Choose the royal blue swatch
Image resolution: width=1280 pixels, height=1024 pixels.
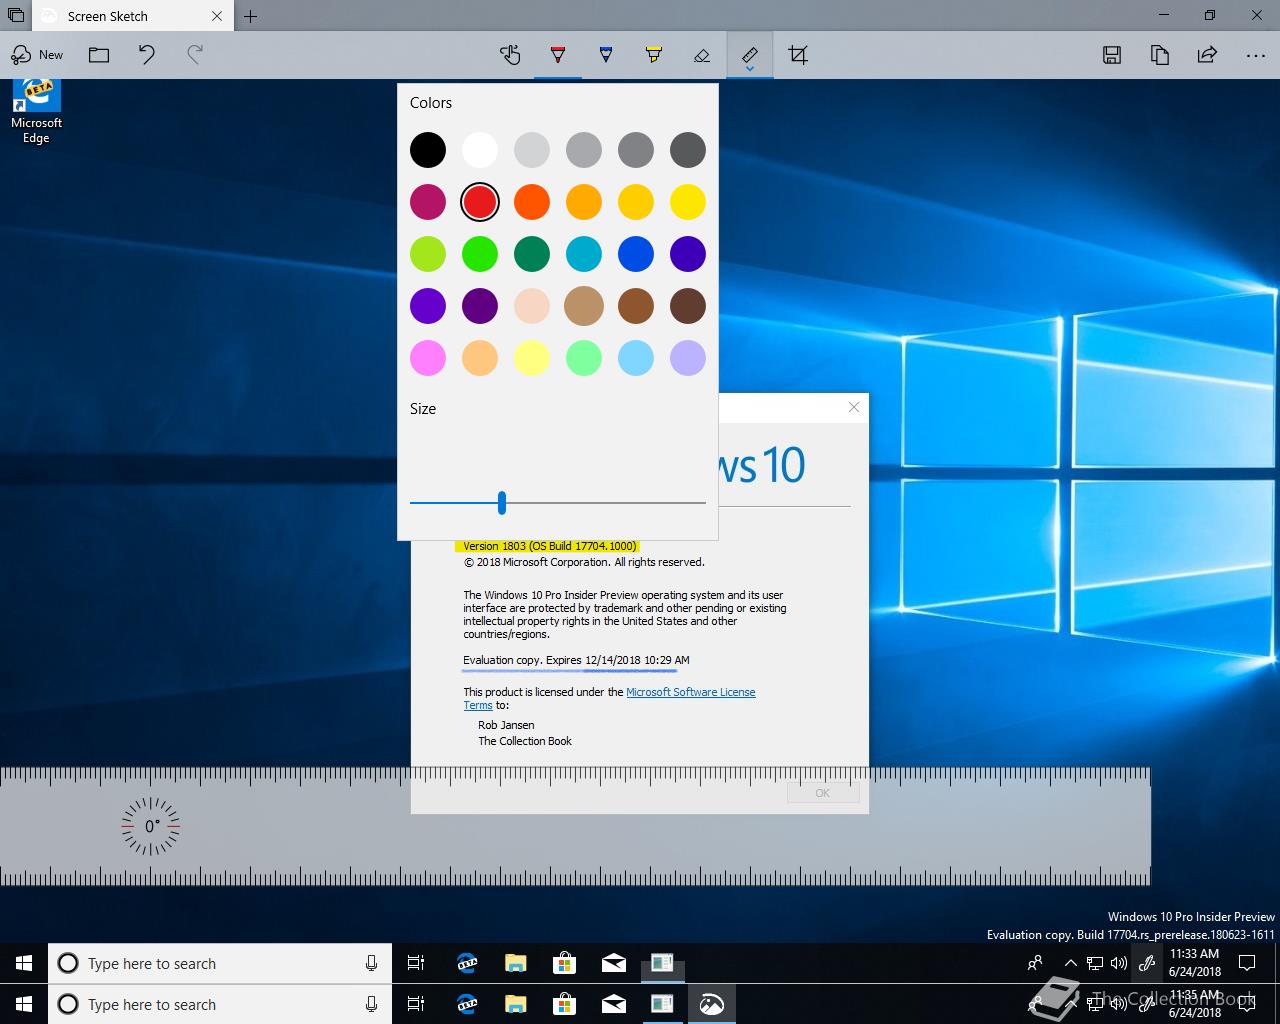636,254
